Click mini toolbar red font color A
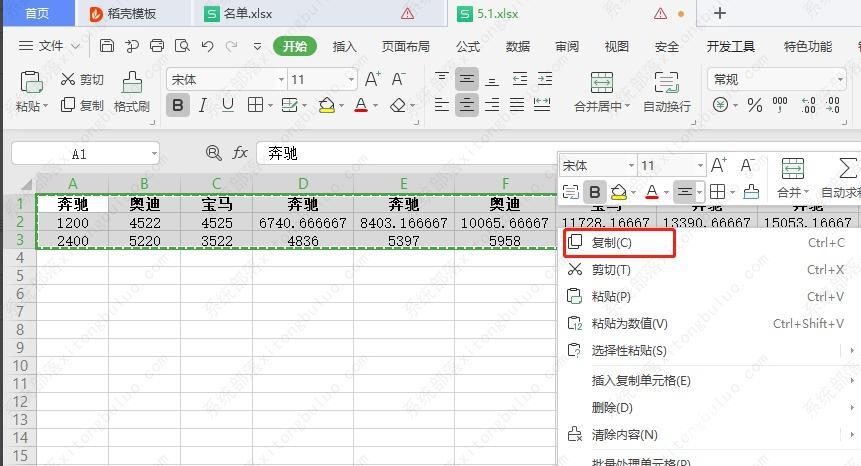861x466 pixels. (652, 192)
